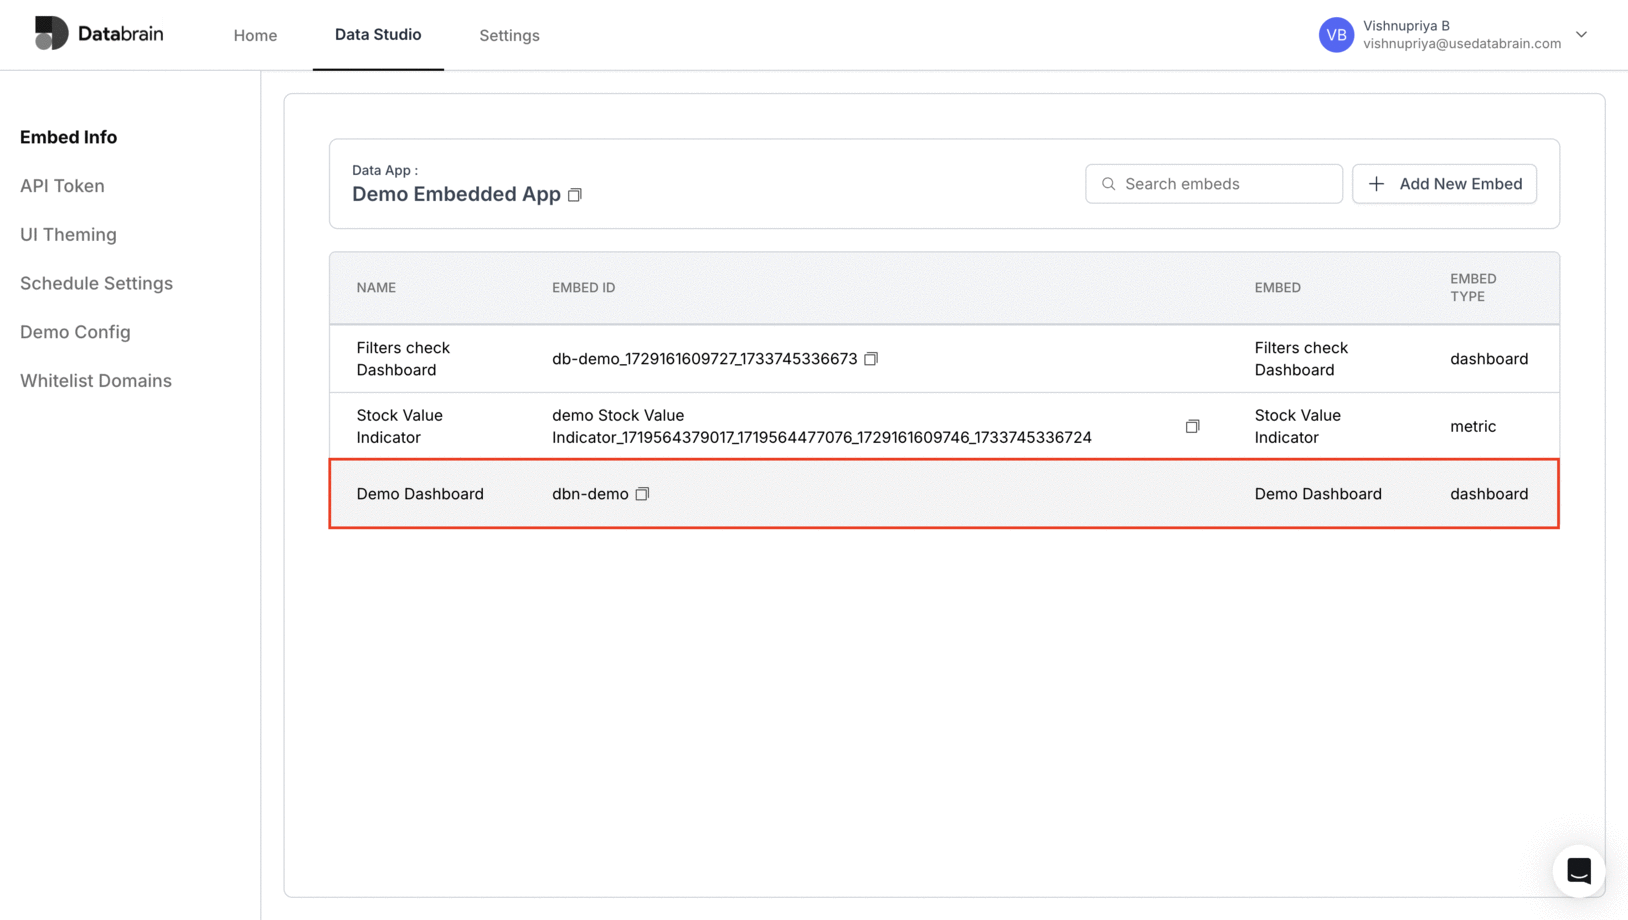
Task: Open the Intercom chat widget
Action: click(1579, 870)
